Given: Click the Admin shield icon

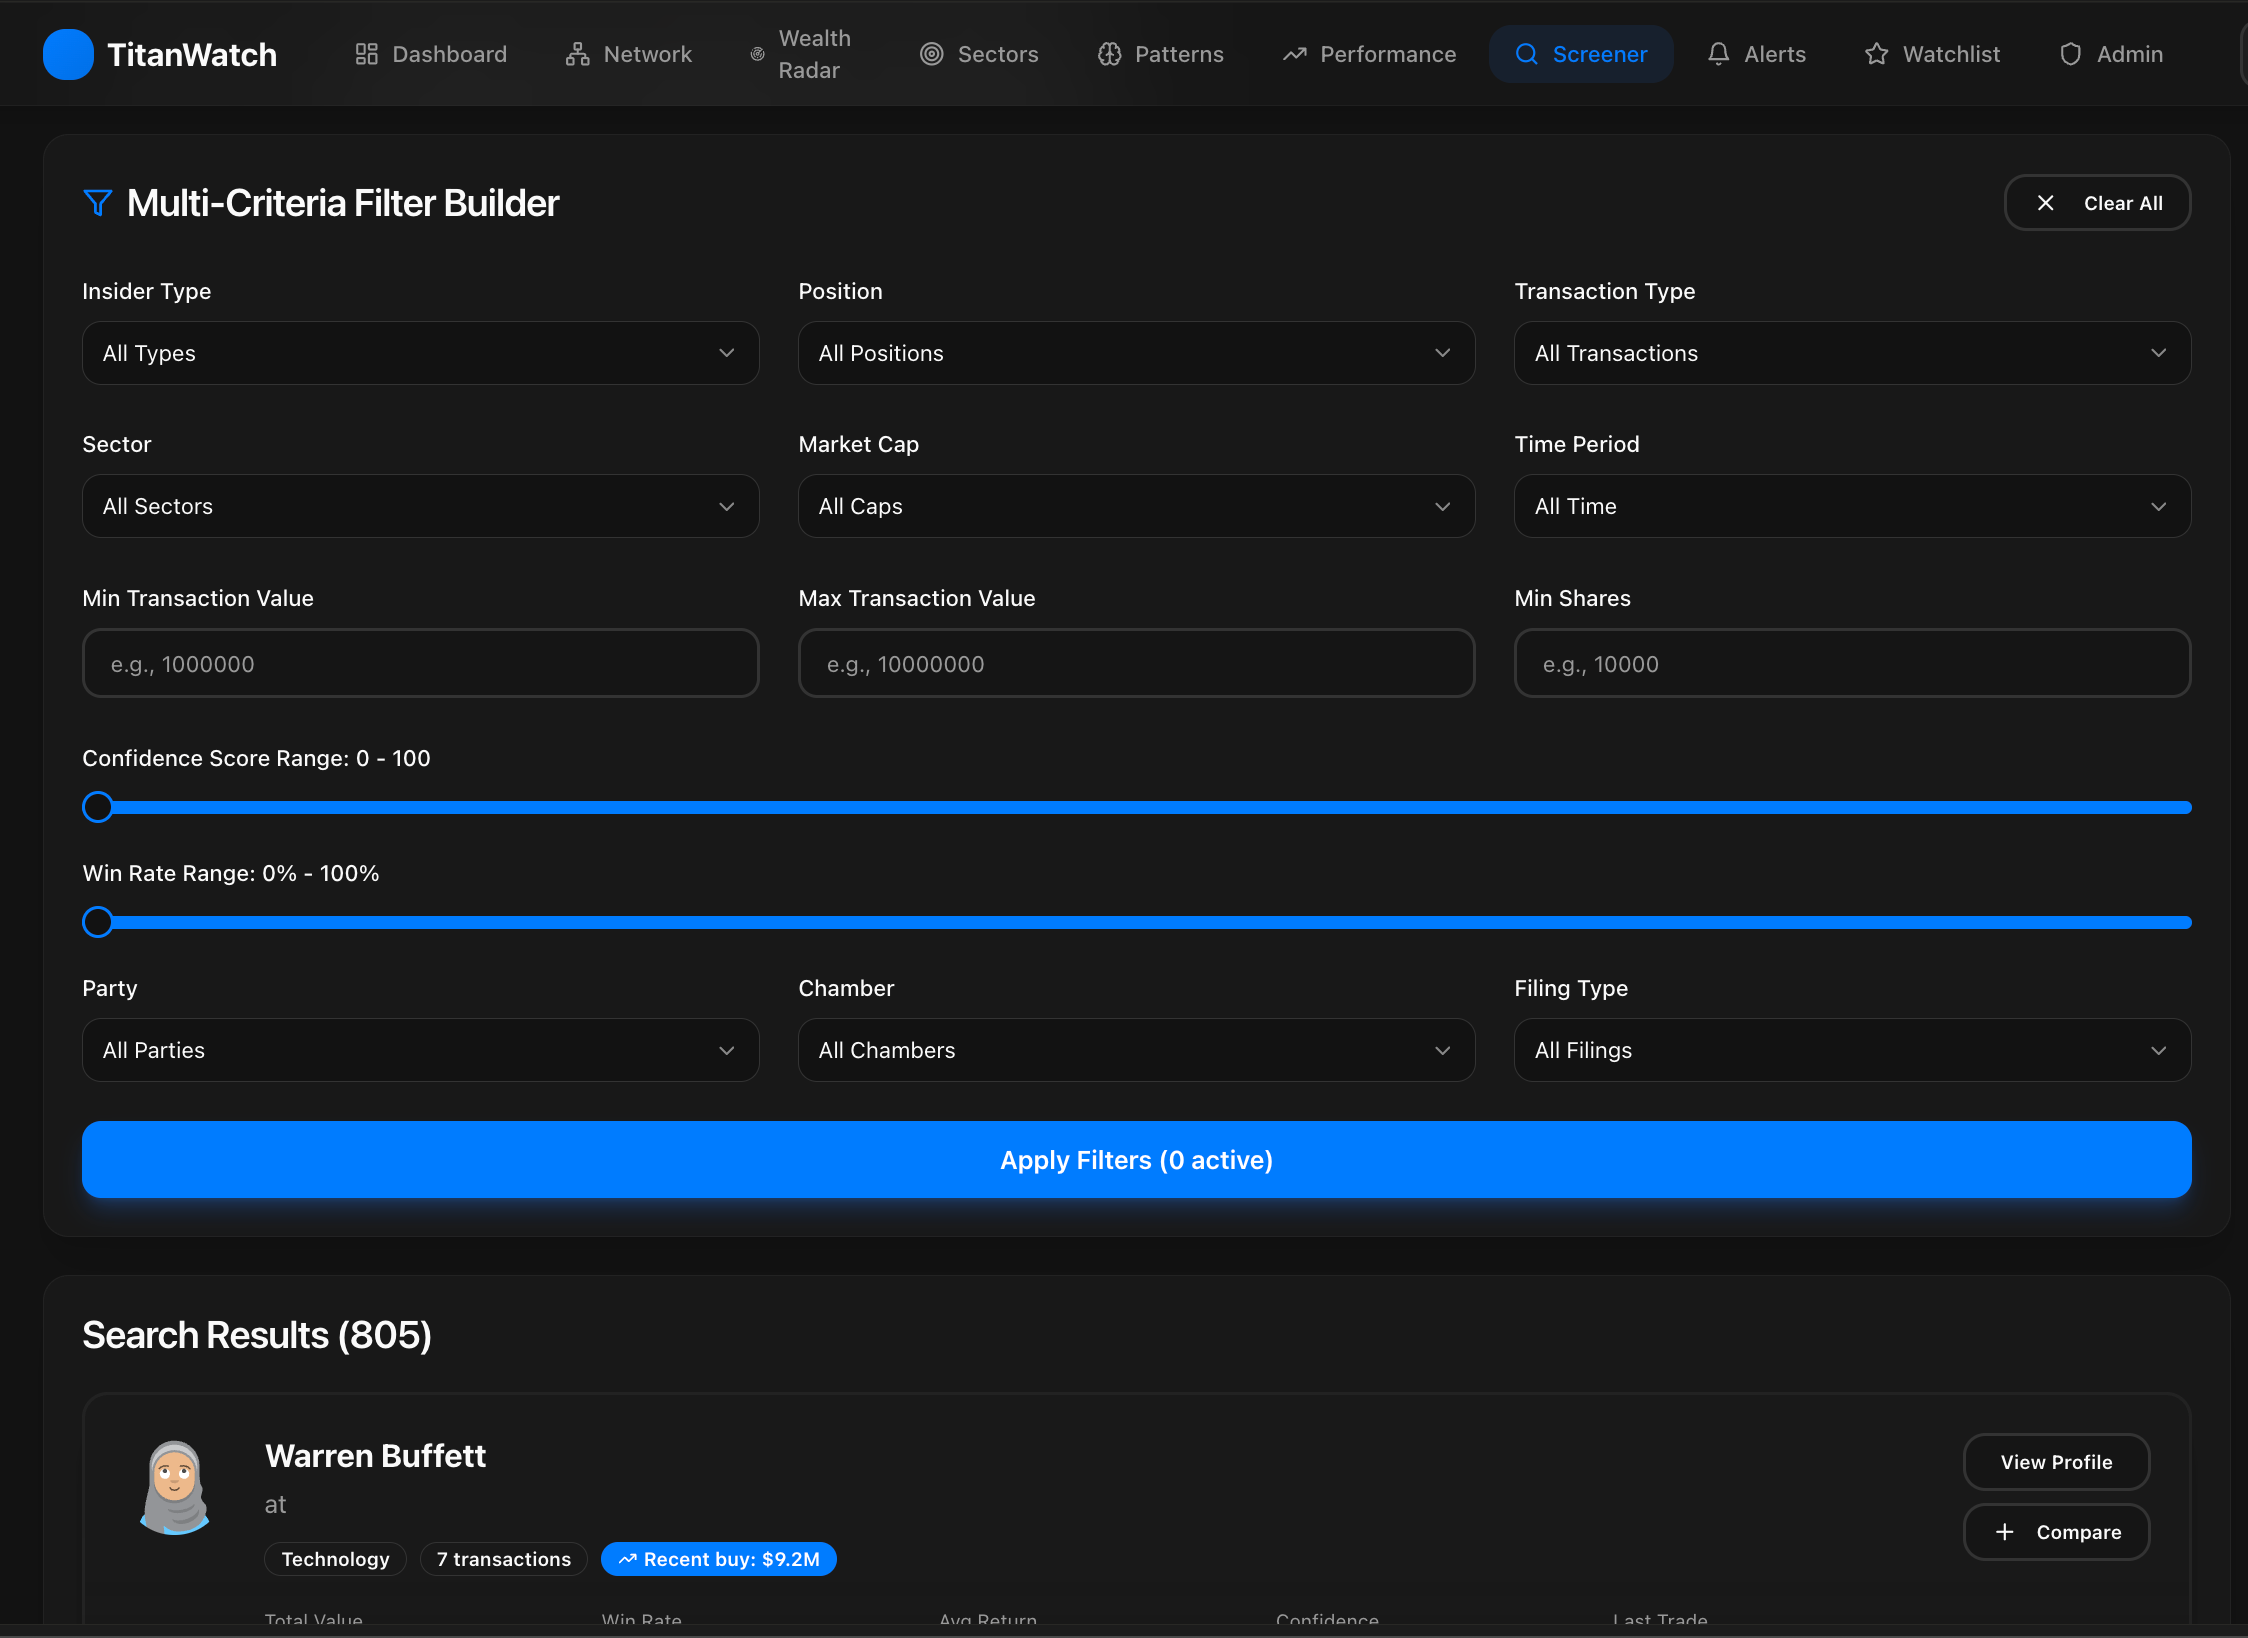Looking at the screenshot, I should (x=2070, y=54).
